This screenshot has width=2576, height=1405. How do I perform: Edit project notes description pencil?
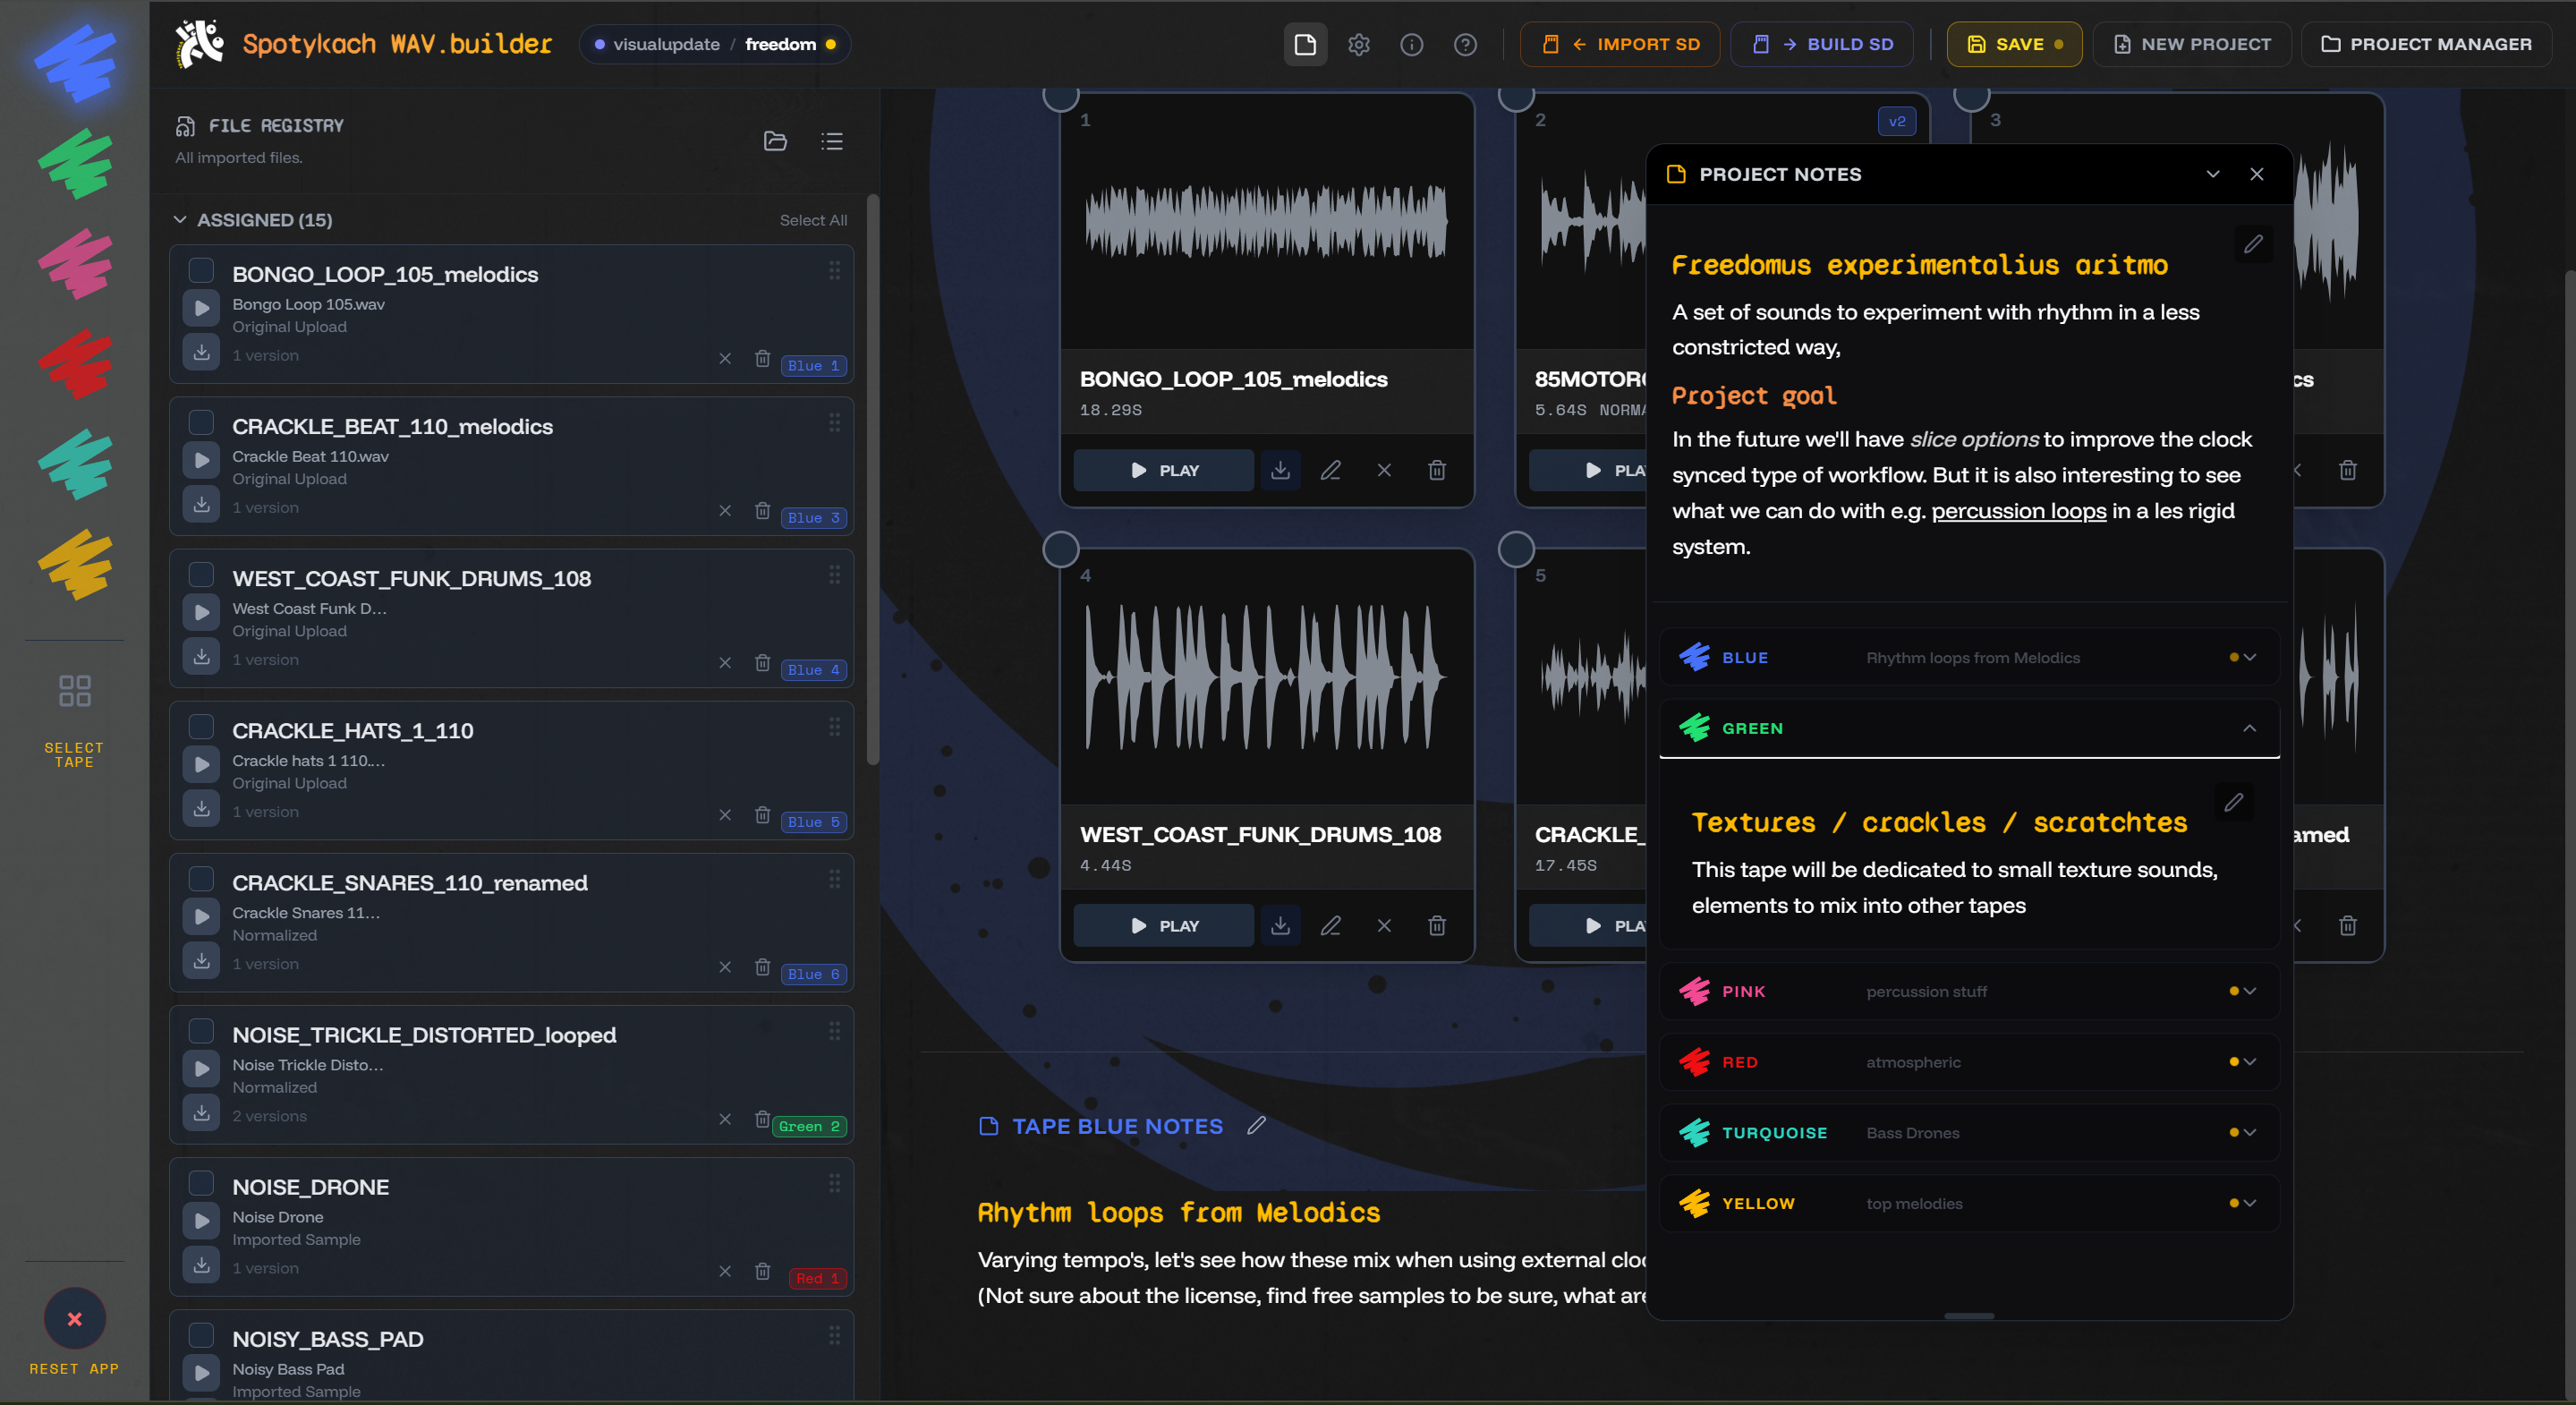2253,244
